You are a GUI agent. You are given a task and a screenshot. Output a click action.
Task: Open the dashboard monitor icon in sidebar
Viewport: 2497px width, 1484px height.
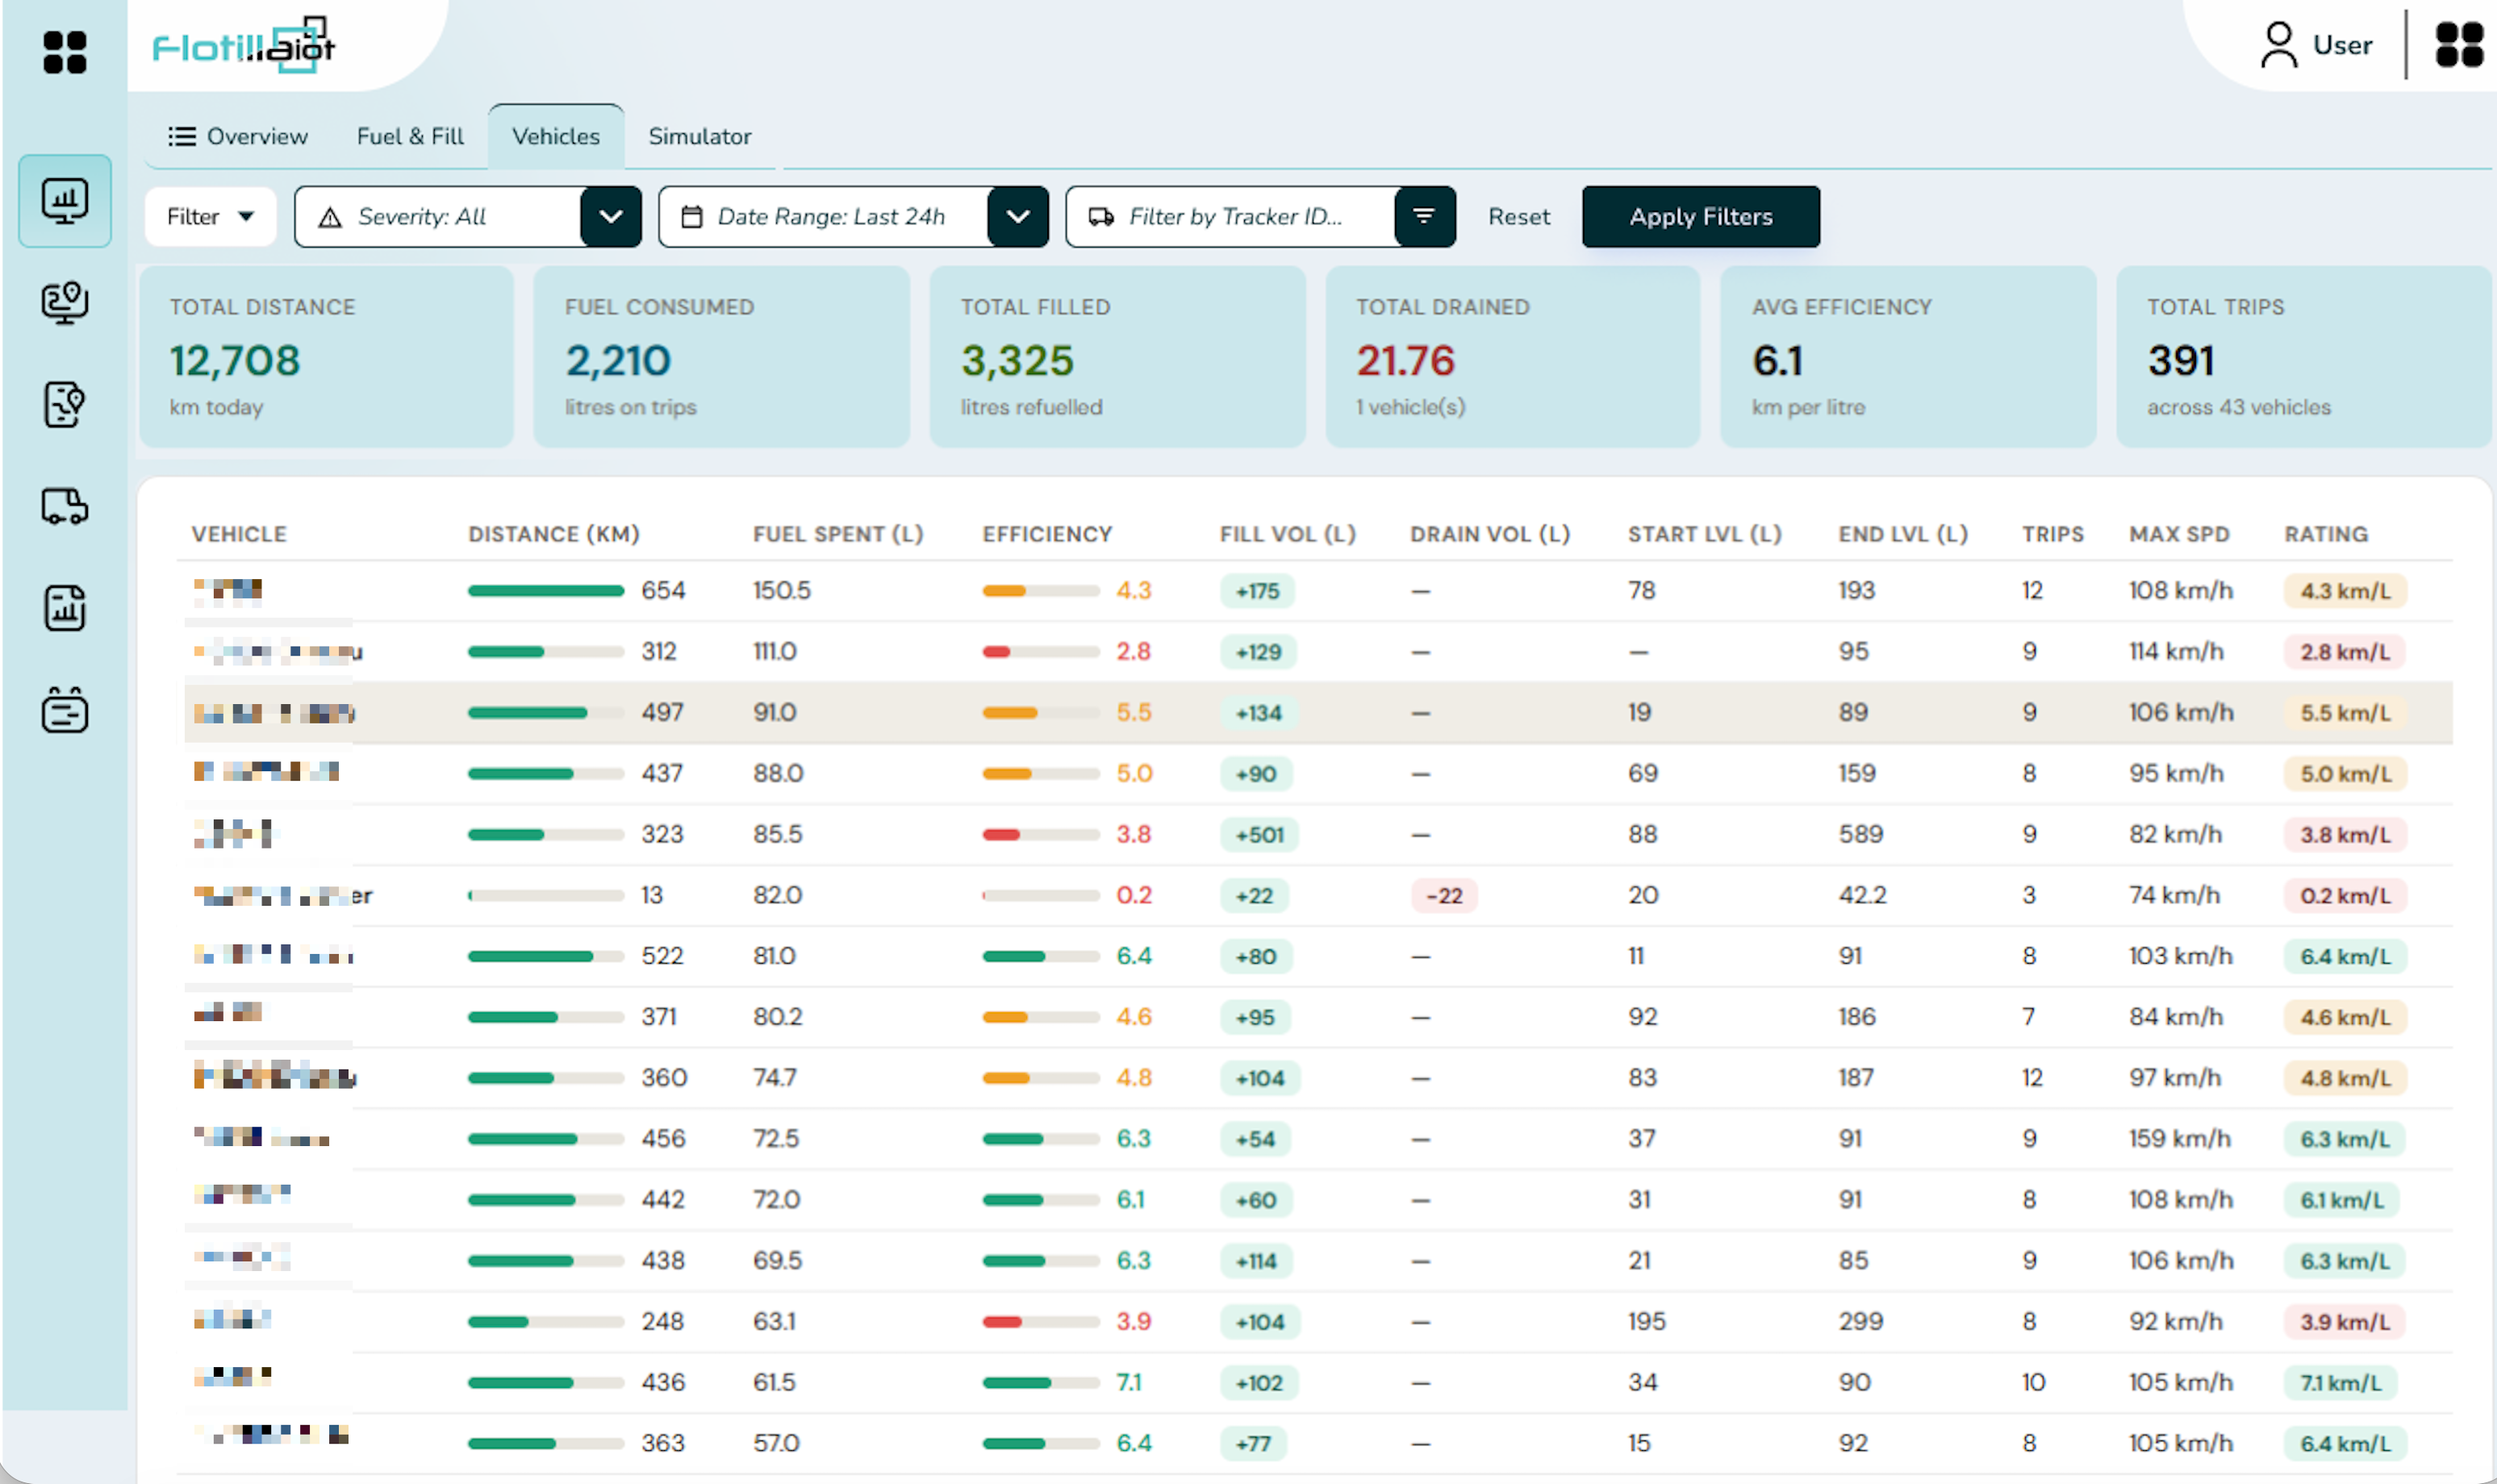tap(65, 201)
